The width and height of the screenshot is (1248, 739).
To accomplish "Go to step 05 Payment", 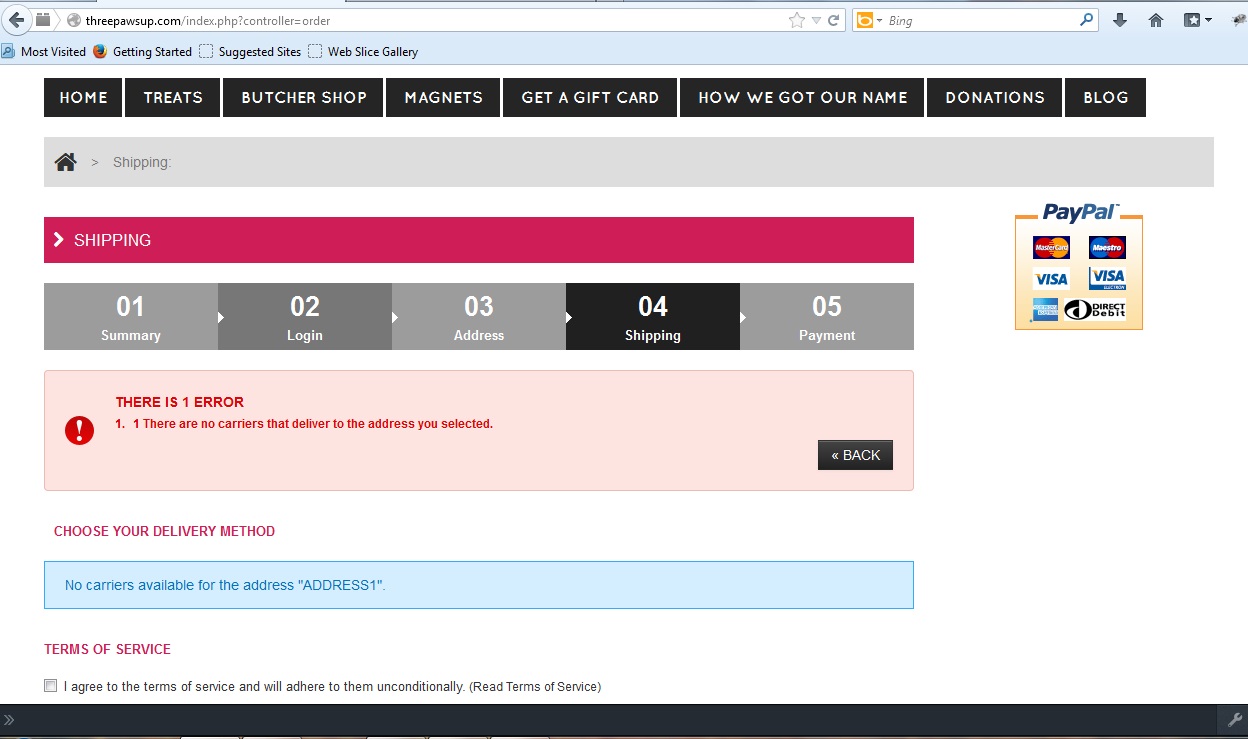I will [x=827, y=317].
